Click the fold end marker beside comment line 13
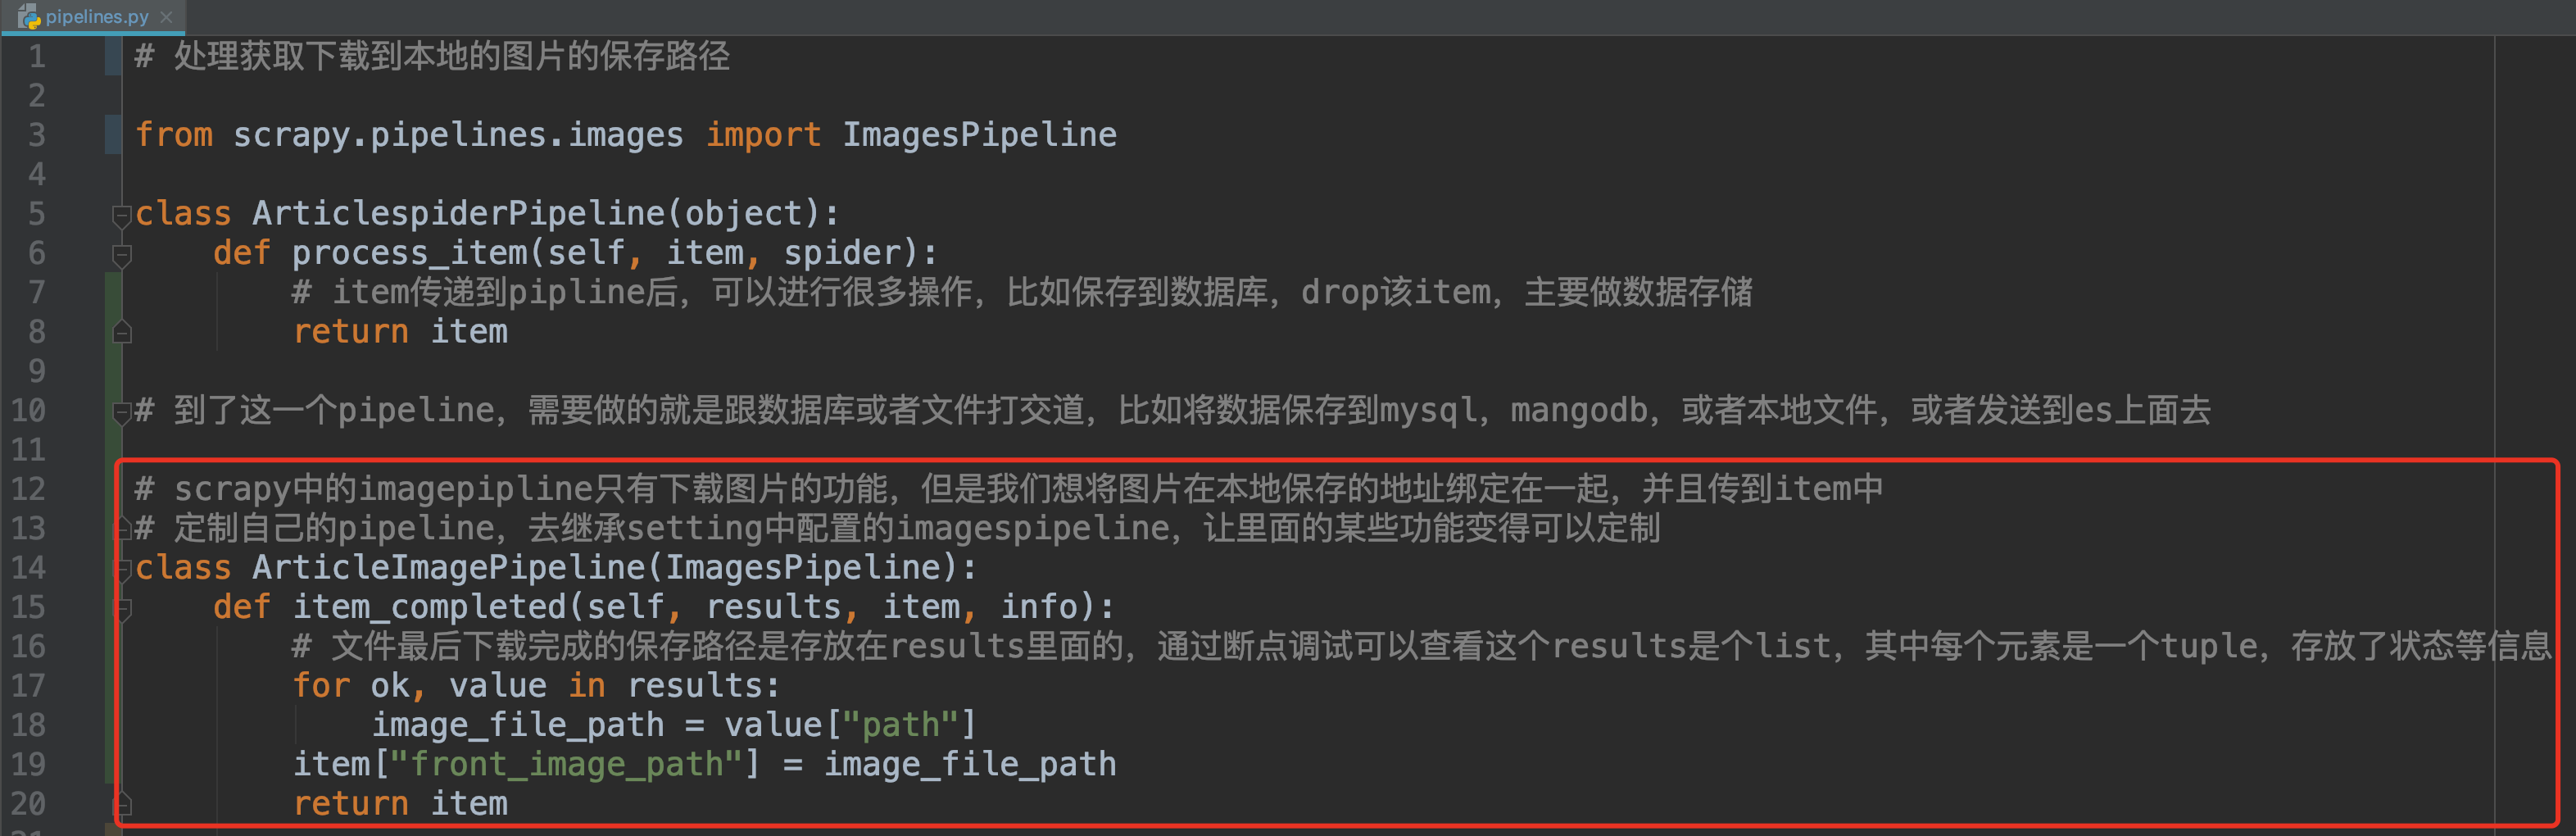Screen dimensions: 2576x836 coord(122,528)
